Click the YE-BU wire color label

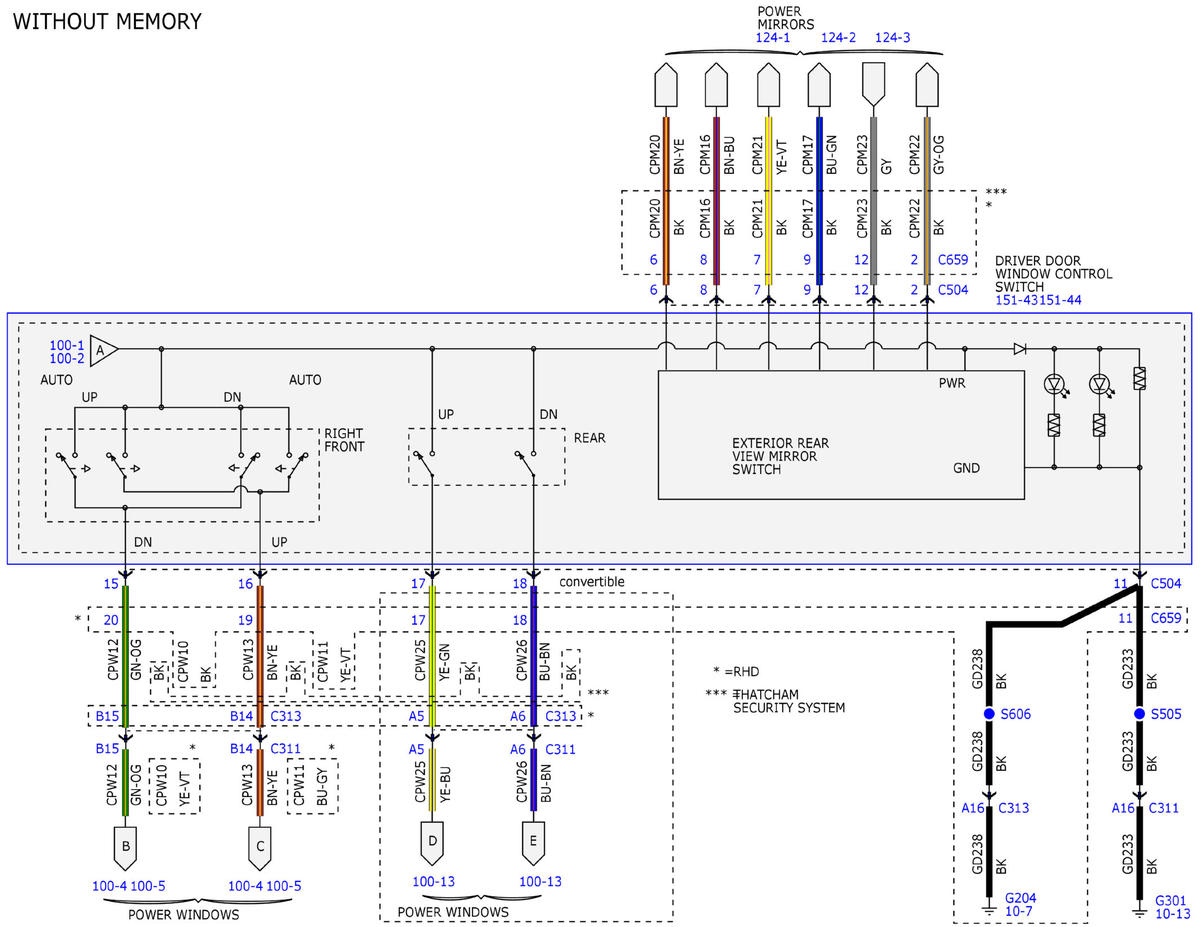click(444, 786)
